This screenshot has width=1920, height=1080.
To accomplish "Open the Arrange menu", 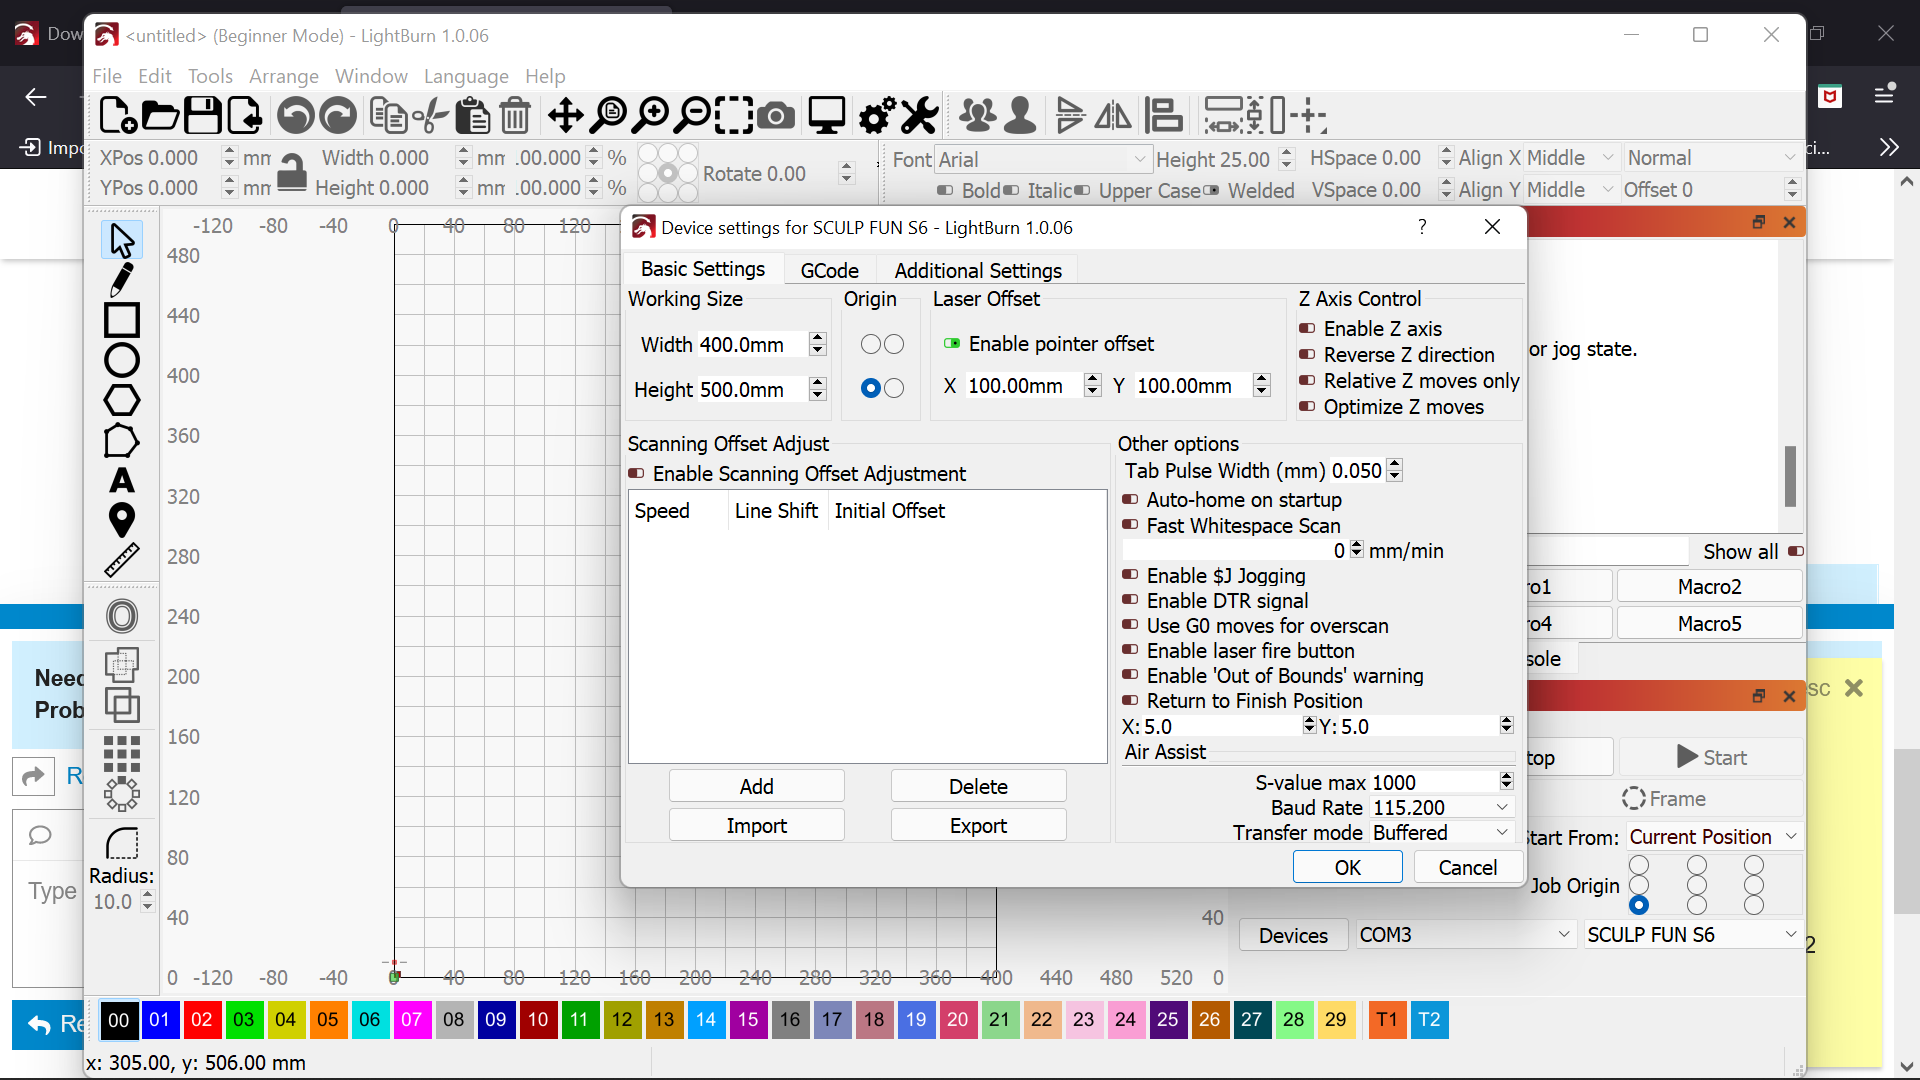I will [x=284, y=76].
